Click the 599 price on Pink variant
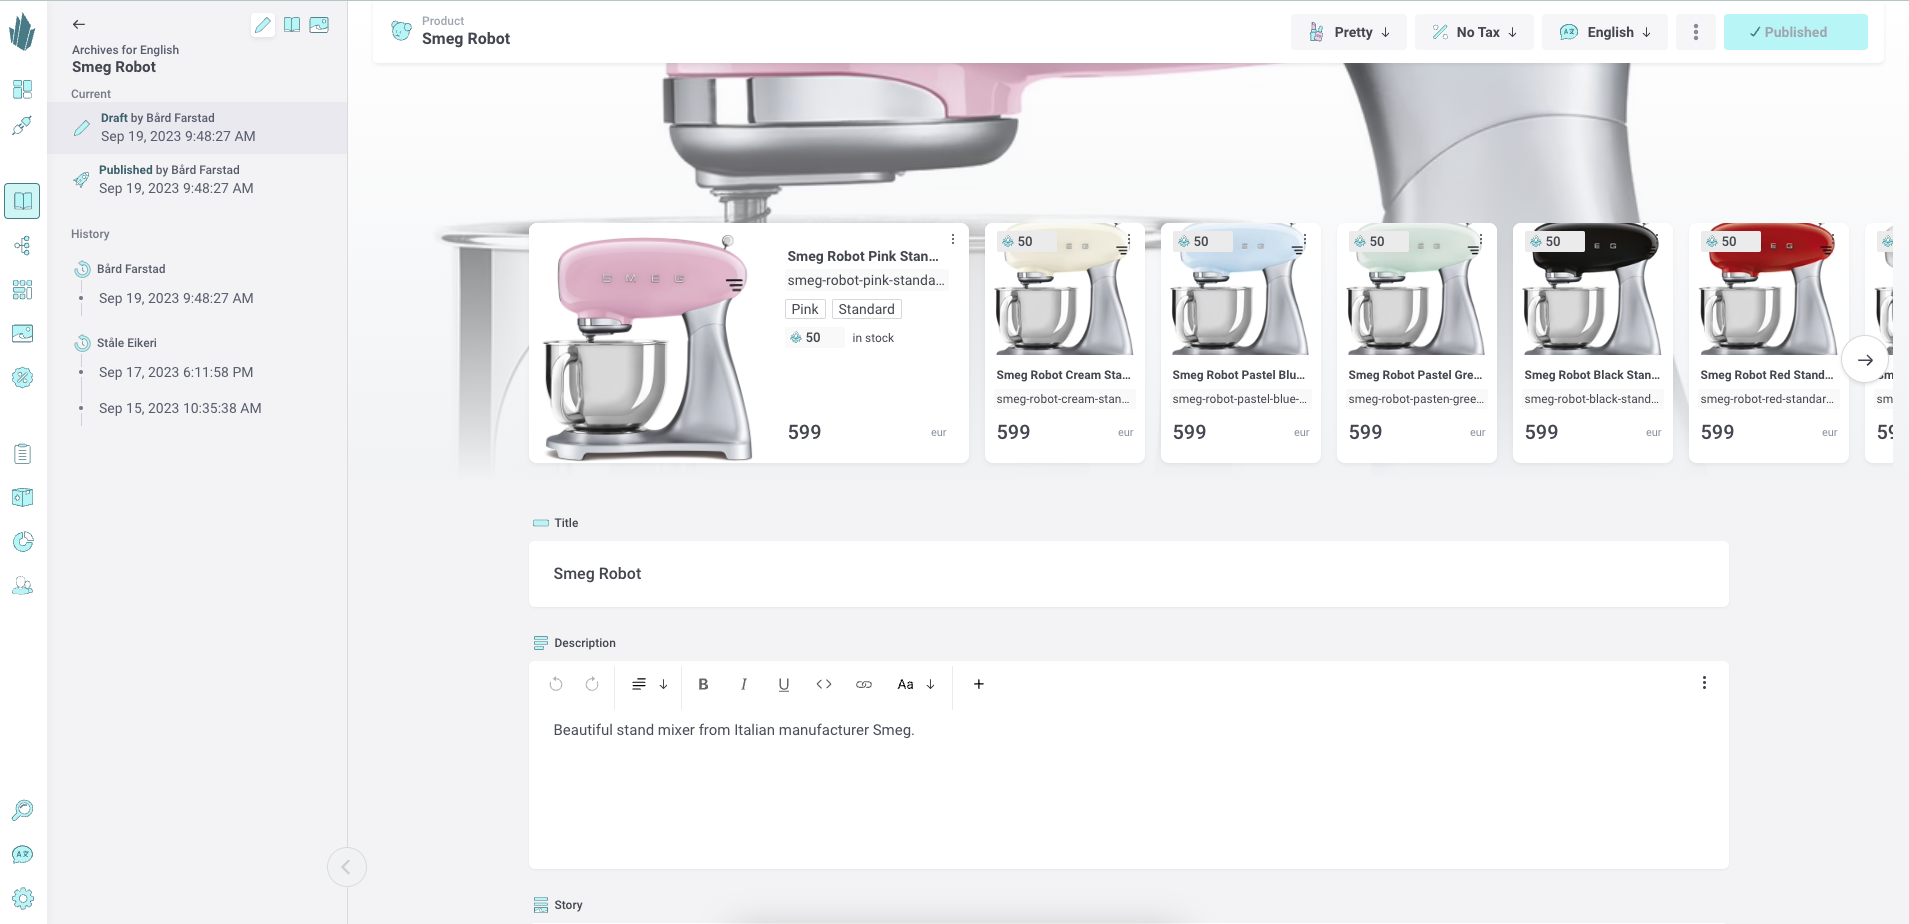Screen dimensions: 1909x924 pyautogui.click(x=804, y=432)
